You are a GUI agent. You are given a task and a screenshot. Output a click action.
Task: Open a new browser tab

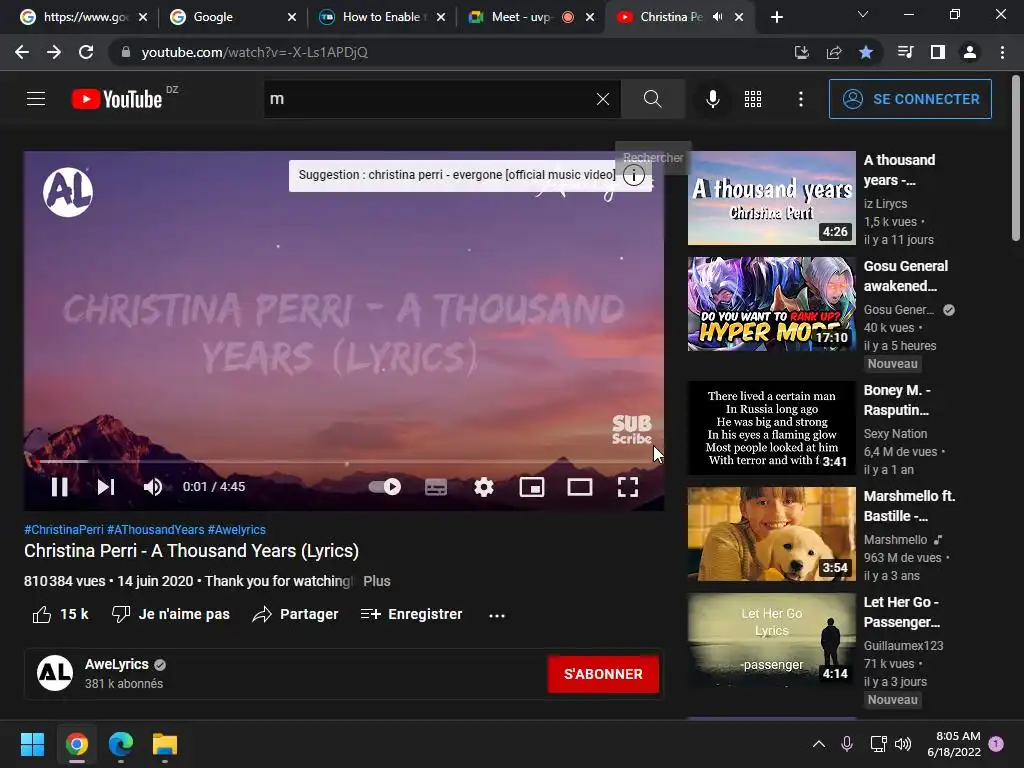pyautogui.click(x=776, y=17)
